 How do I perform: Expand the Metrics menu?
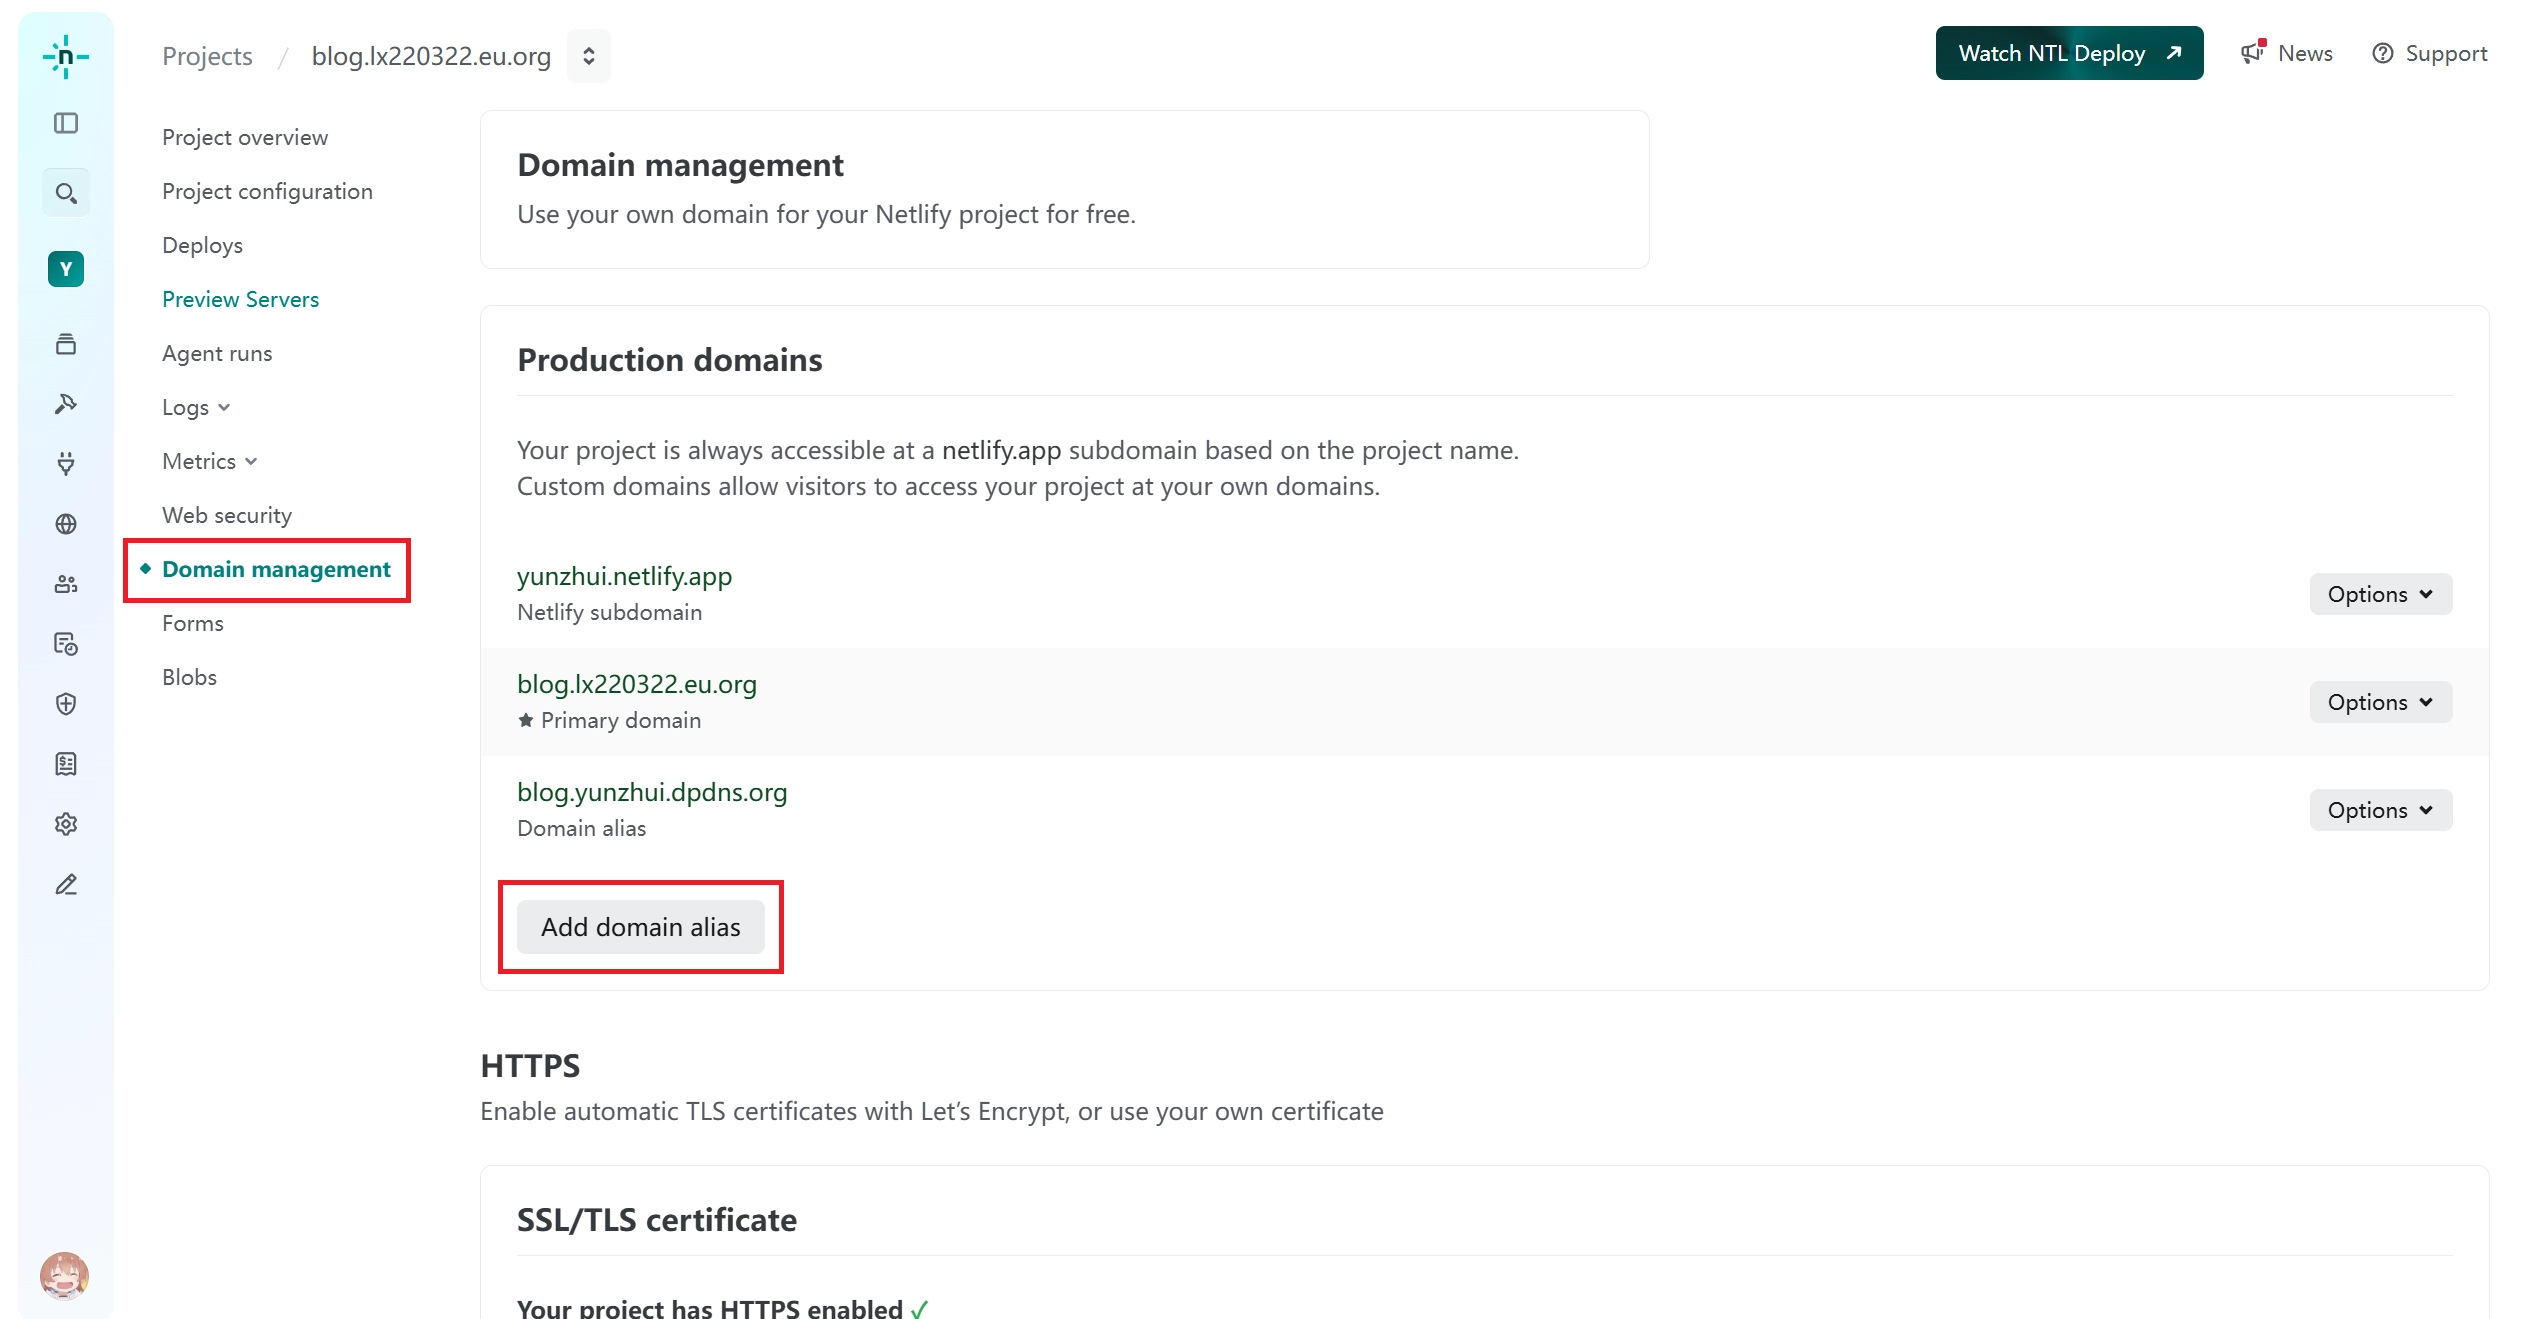pos(209,461)
